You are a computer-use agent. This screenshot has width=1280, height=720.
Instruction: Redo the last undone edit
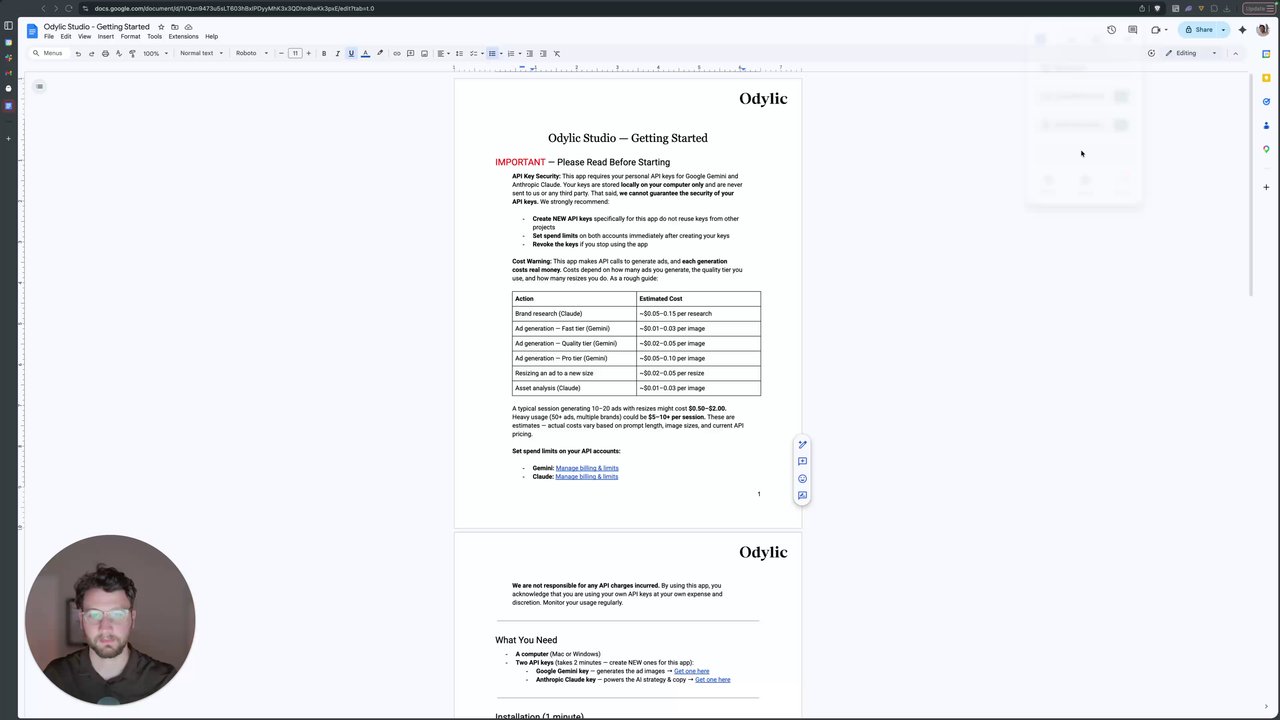pyautogui.click(x=91, y=53)
